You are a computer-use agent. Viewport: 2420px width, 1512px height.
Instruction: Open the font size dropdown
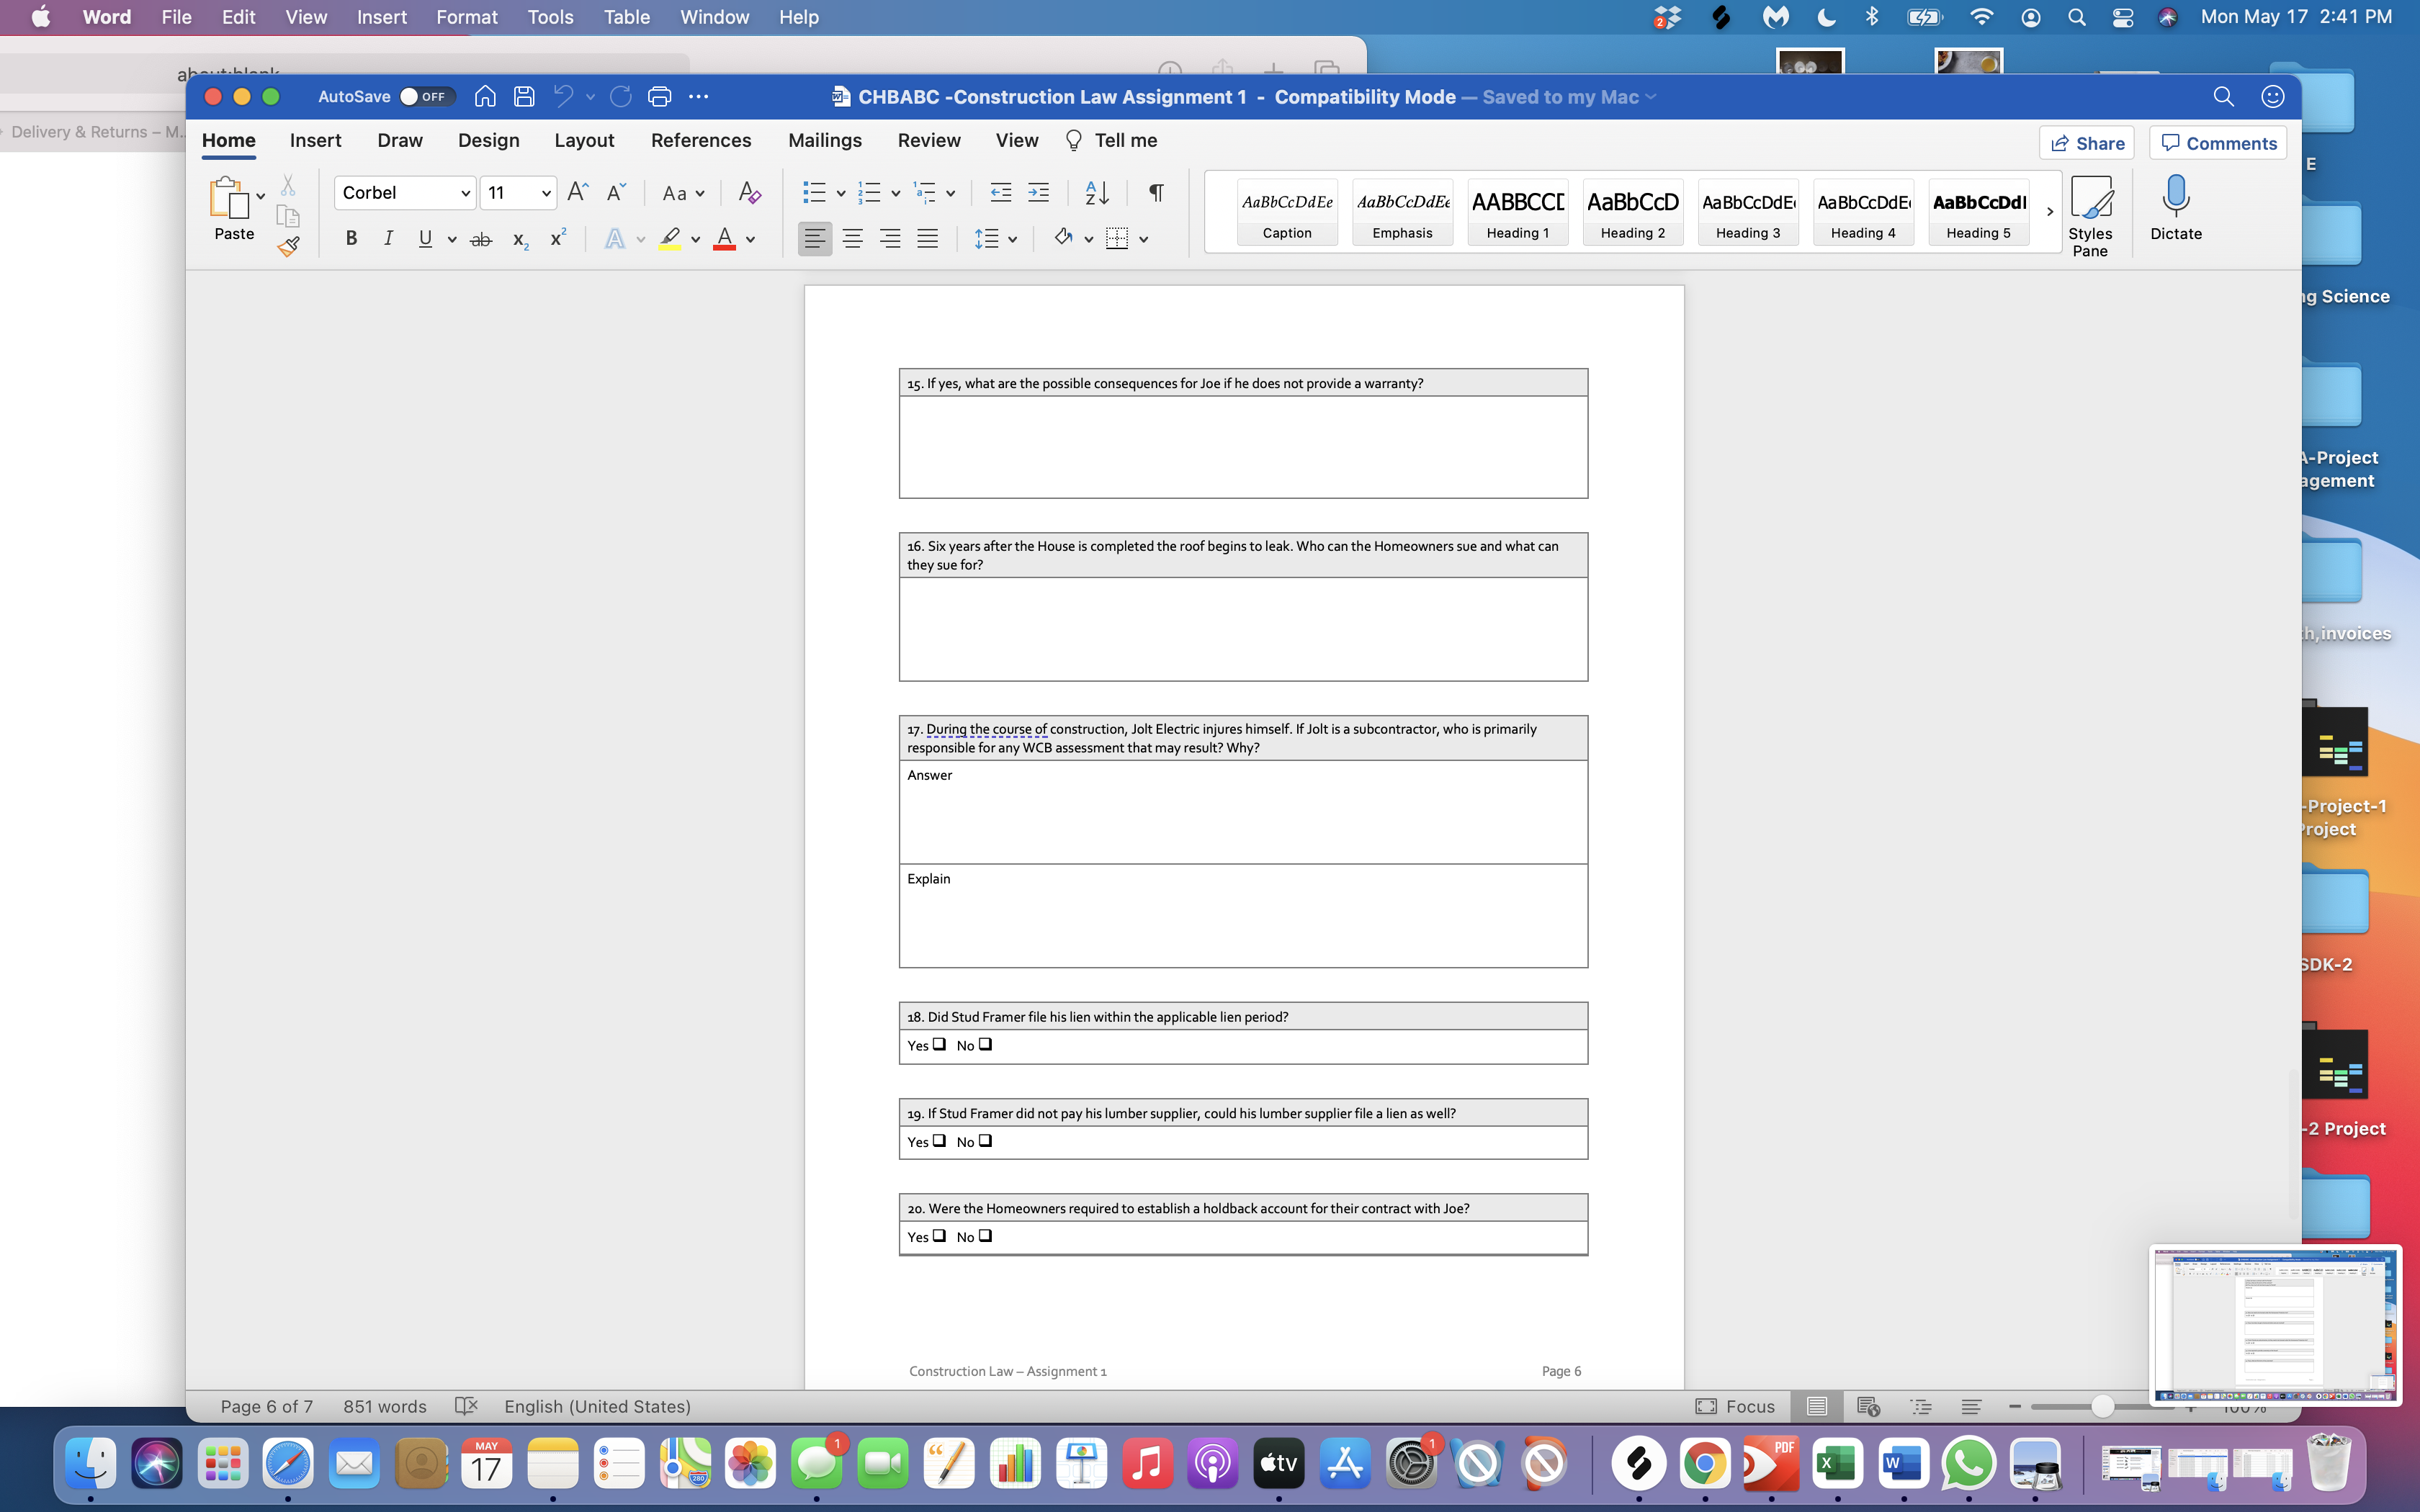pos(545,192)
